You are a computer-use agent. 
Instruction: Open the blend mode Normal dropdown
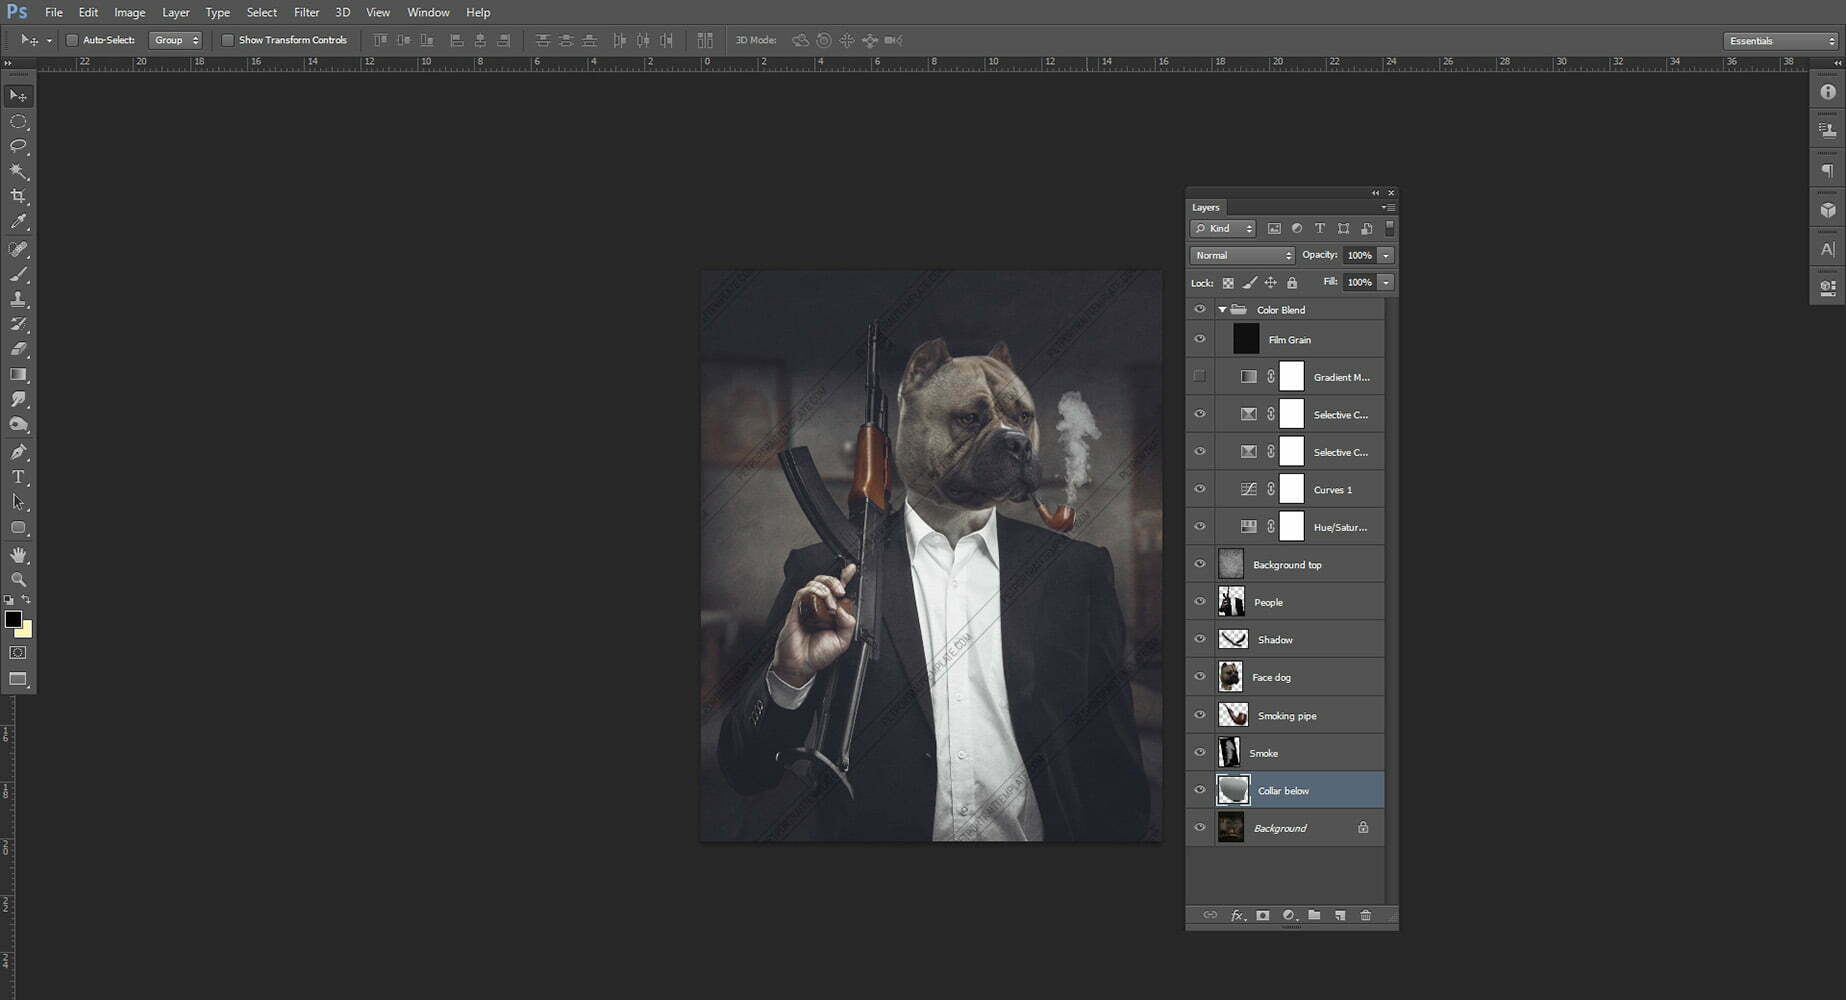pos(1242,255)
